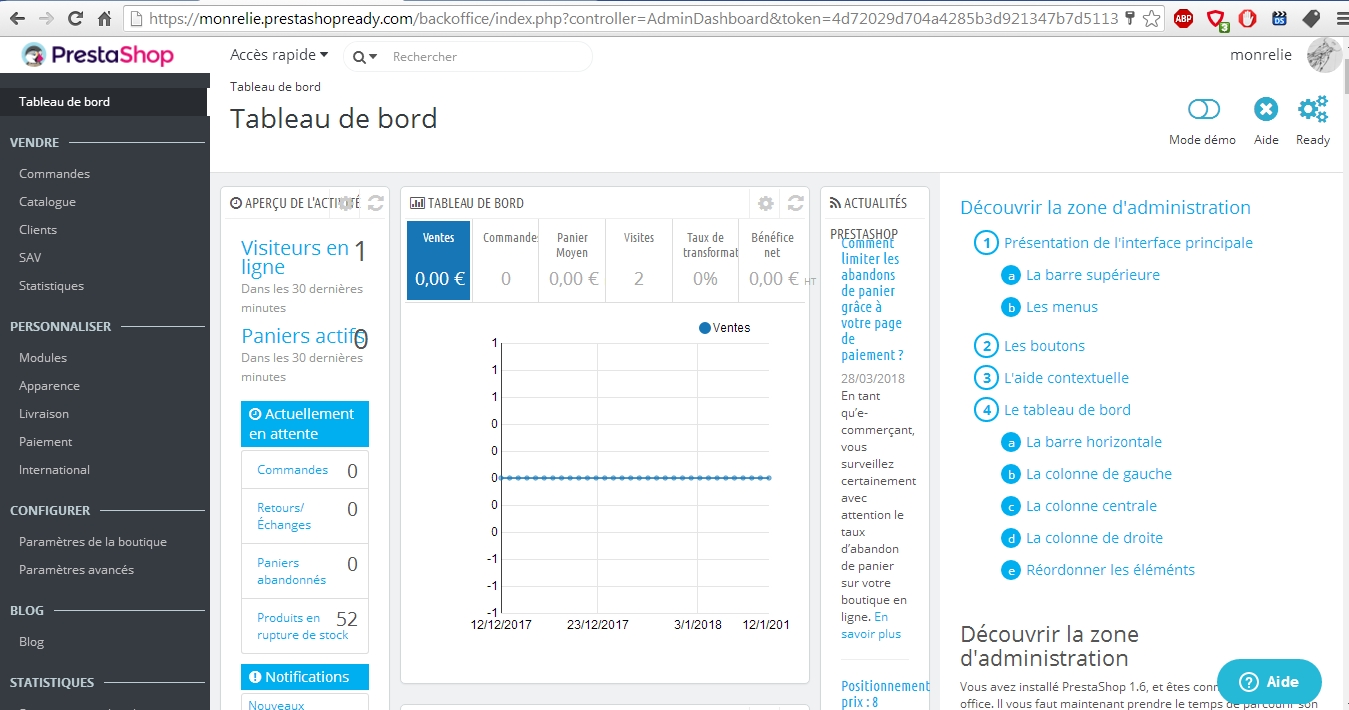Open La colonne de gauche help item
The width and height of the screenshot is (1349, 710).
coord(1099,474)
